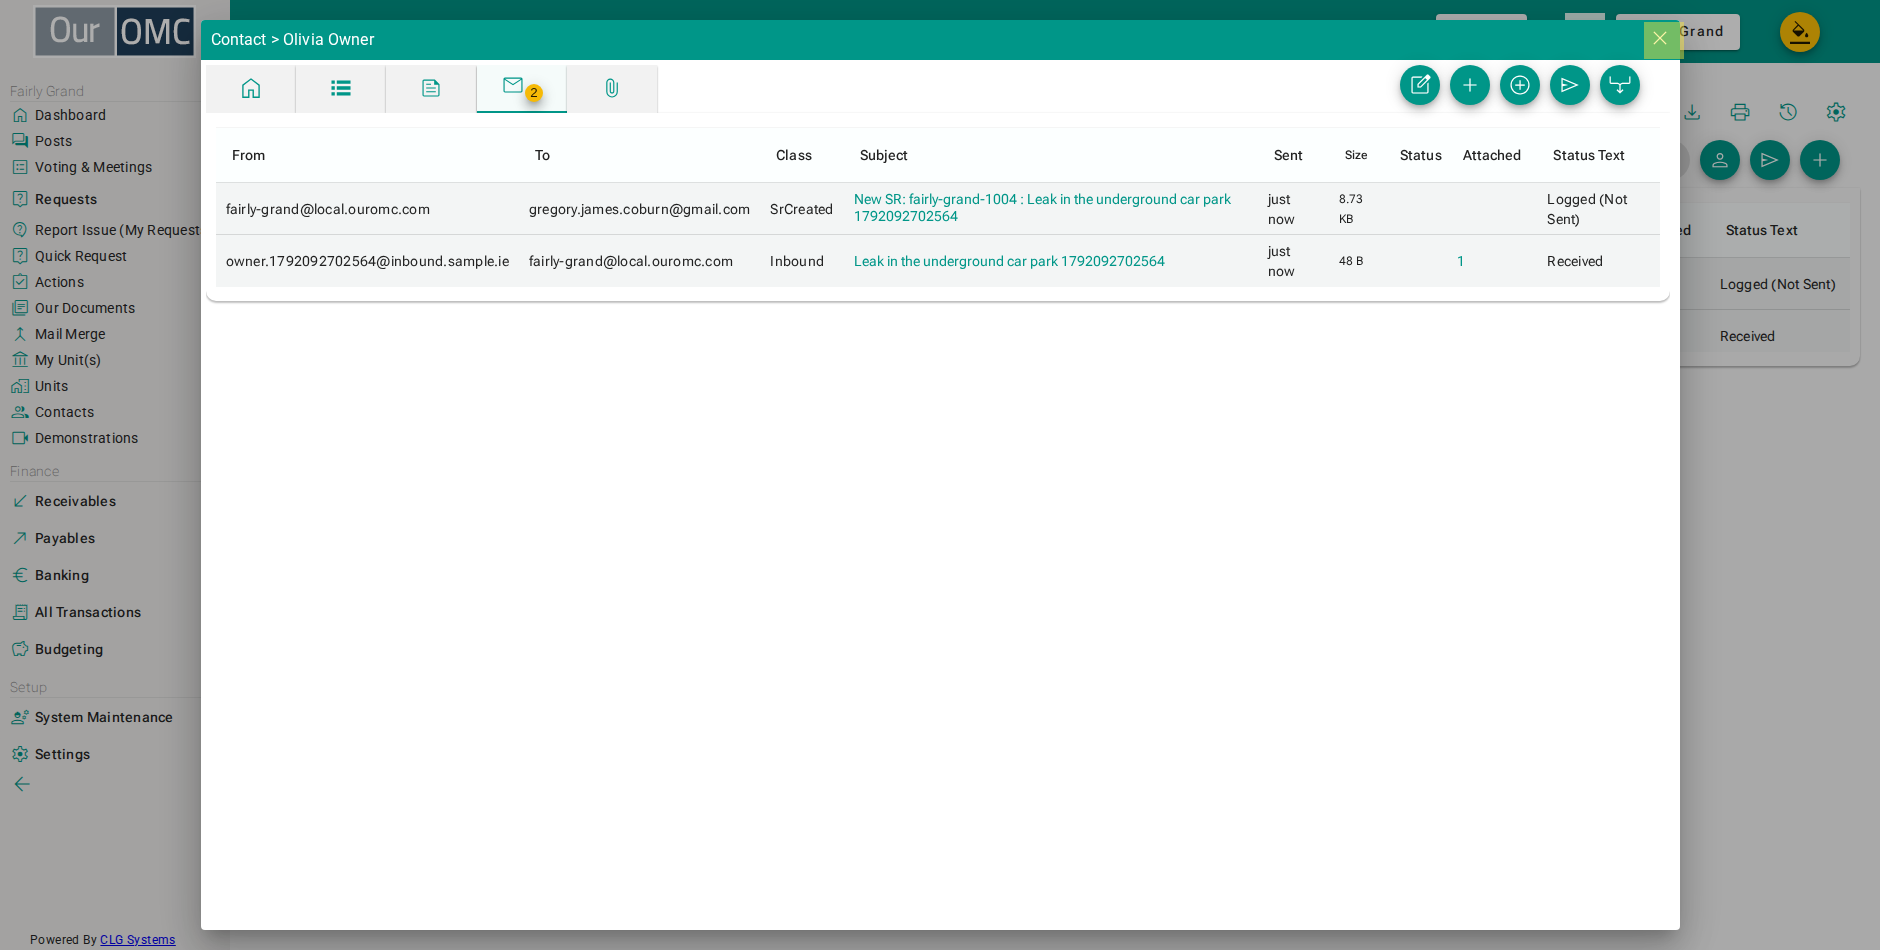Open Settings in sidebar
The width and height of the screenshot is (1880, 950).
pos(62,754)
